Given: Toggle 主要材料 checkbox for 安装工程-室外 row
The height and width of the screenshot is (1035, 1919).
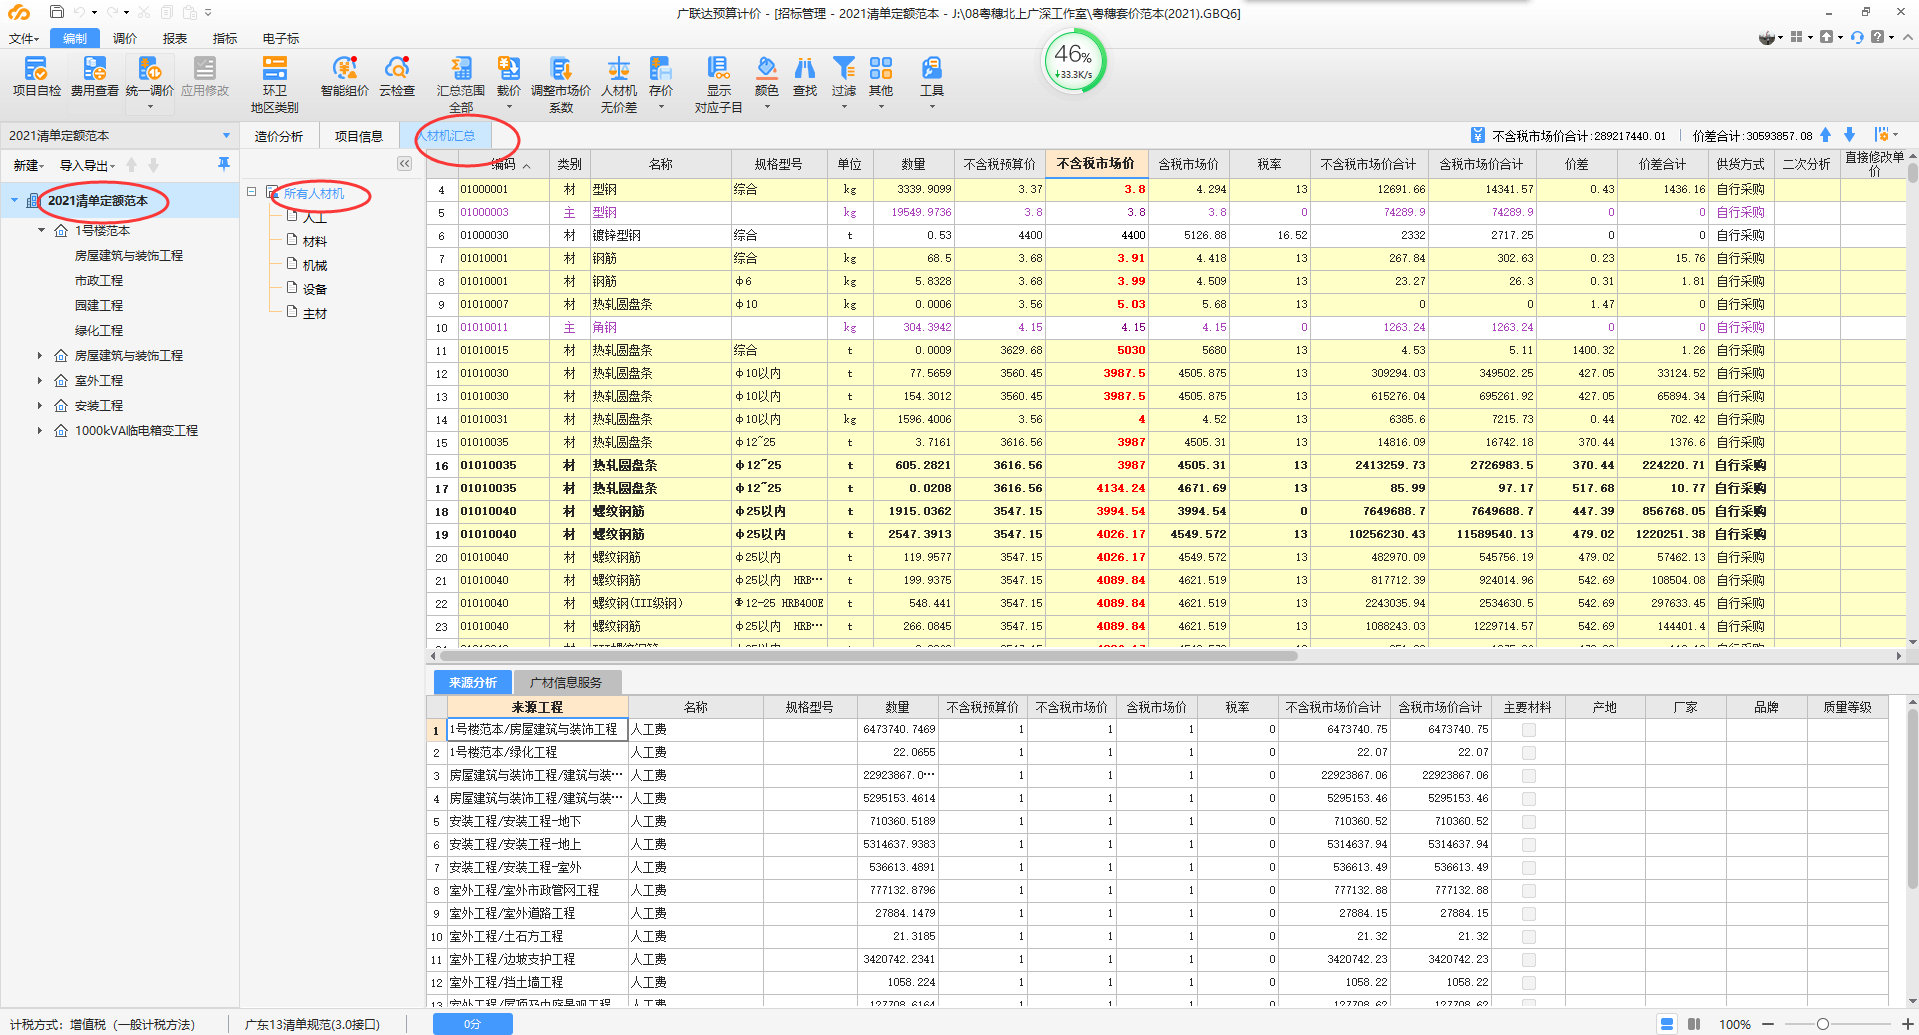Looking at the screenshot, I should [1528, 868].
